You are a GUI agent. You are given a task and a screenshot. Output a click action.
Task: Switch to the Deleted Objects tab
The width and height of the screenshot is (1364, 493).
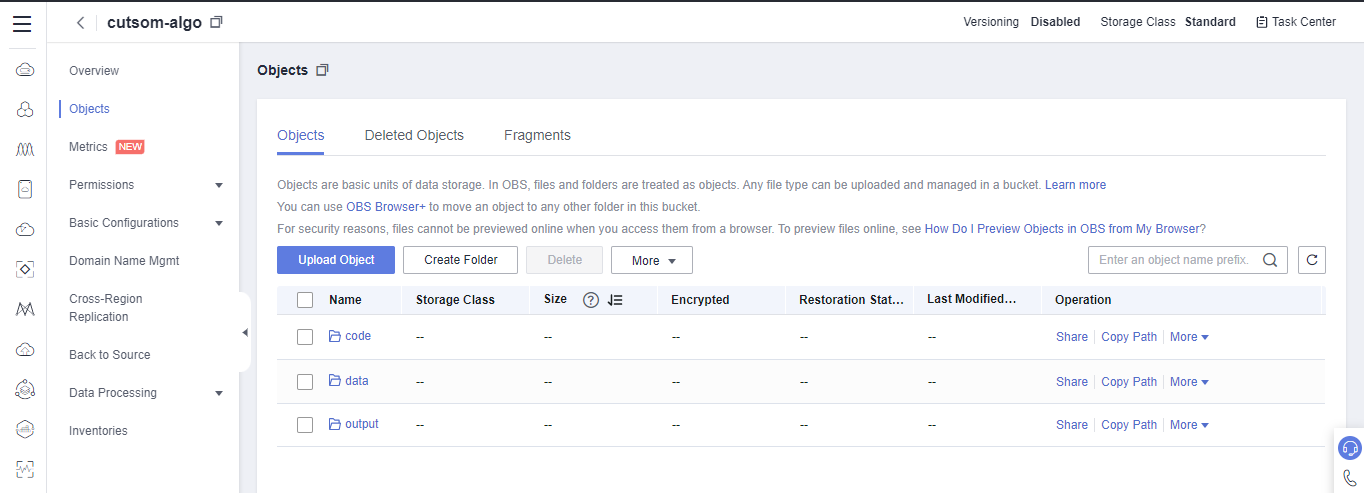point(414,135)
